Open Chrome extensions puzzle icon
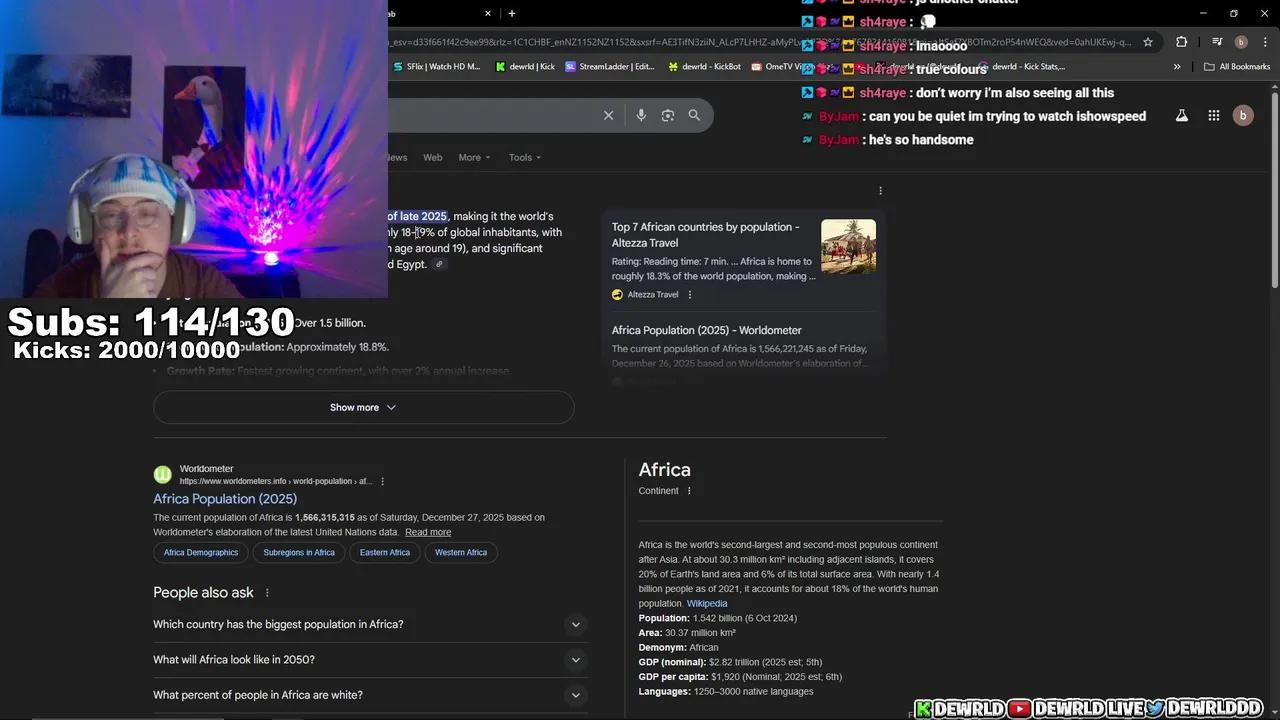1280x720 pixels. [1182, 42]
